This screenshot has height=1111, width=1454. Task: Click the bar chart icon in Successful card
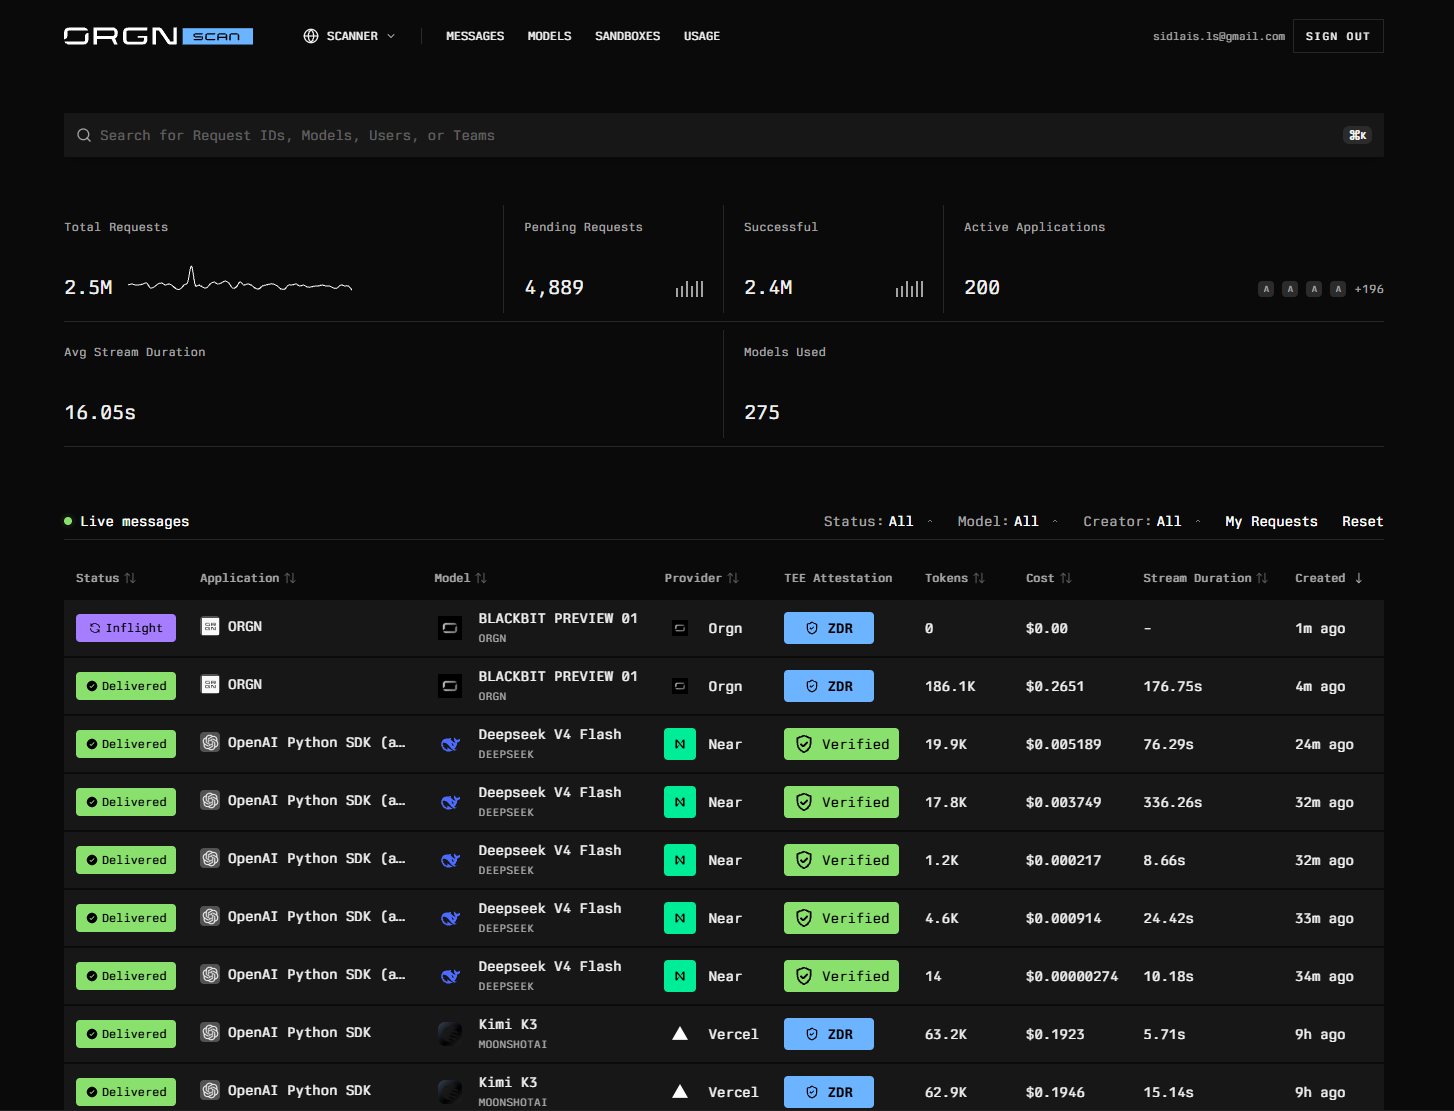click(x=909, y=289)
